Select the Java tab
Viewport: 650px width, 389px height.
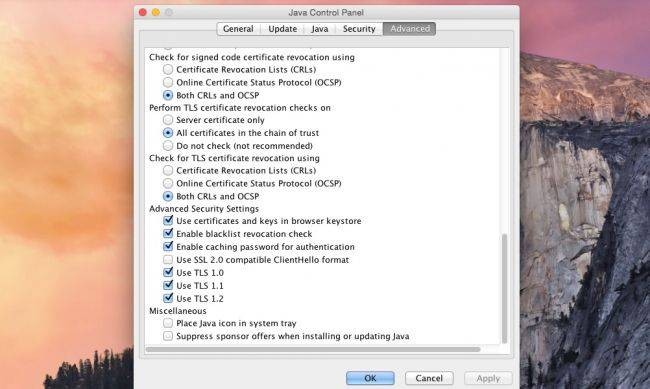(x=320, y=29)
